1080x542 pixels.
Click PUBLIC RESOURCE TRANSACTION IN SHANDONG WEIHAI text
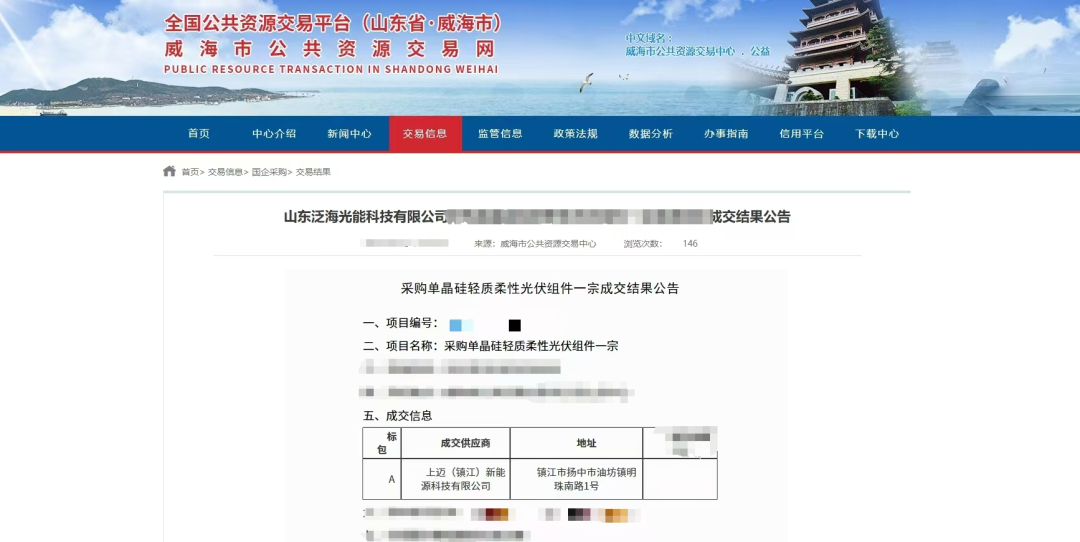(x=331, y=70)
